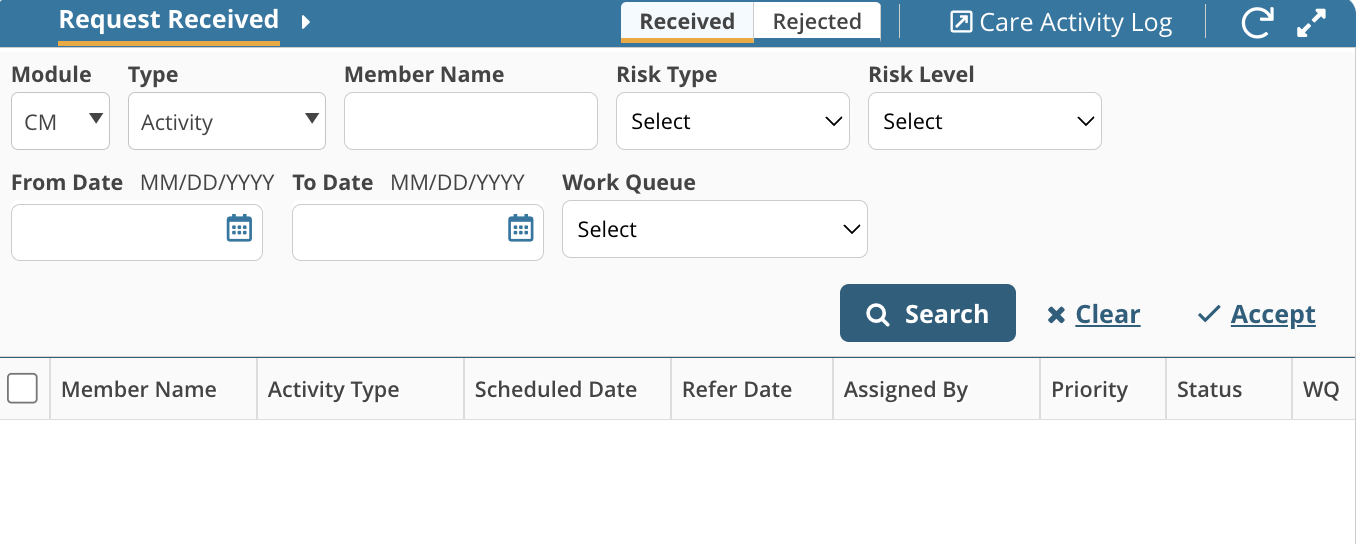
Task: Switch to the Rejected tab
Action: [817, 22]
